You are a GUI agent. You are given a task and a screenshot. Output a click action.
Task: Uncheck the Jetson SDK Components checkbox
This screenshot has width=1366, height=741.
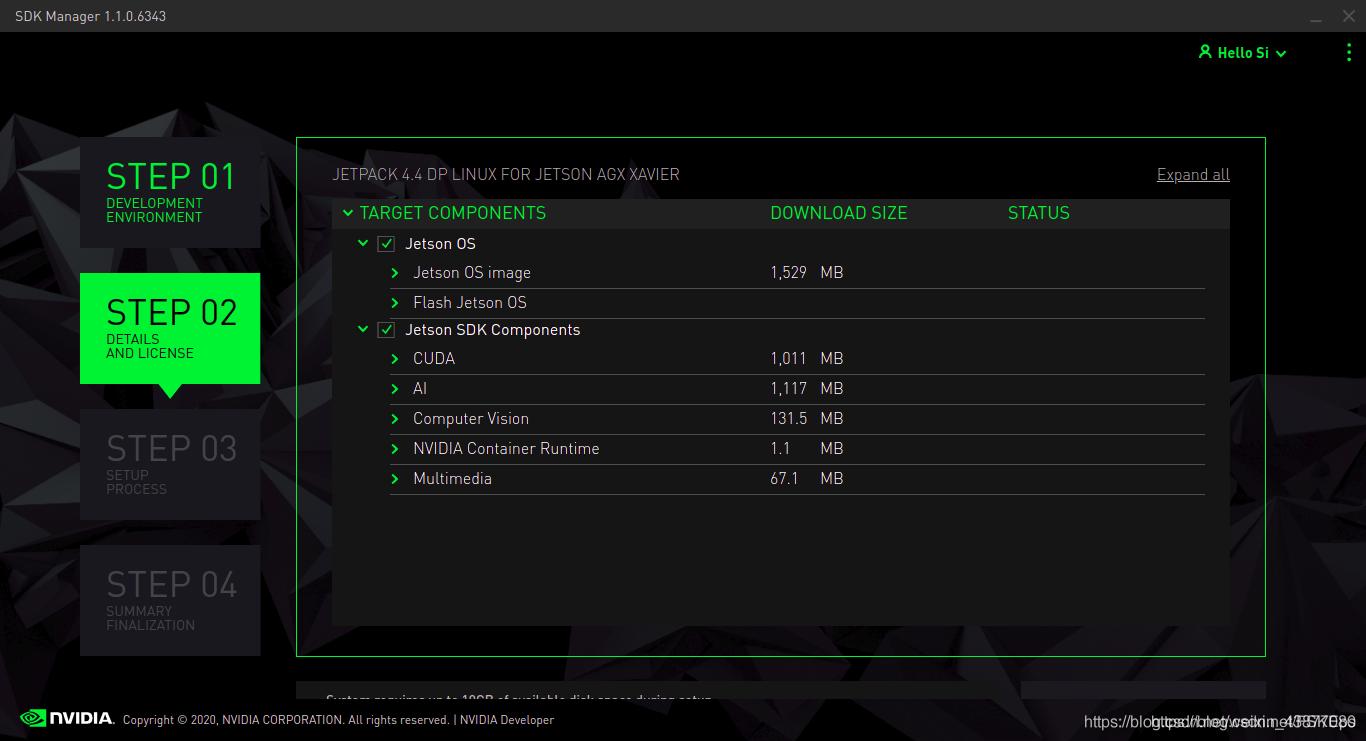[x=386, y=330]
